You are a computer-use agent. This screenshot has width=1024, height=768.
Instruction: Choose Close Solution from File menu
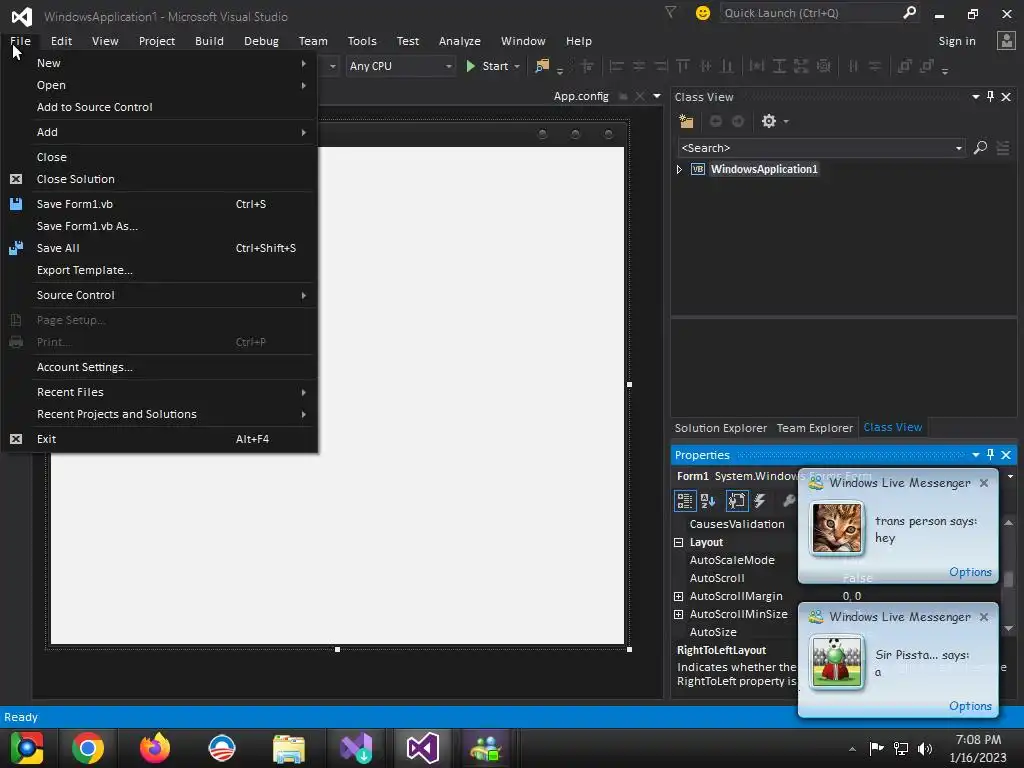pyautogui.click(x=160, y=179)
